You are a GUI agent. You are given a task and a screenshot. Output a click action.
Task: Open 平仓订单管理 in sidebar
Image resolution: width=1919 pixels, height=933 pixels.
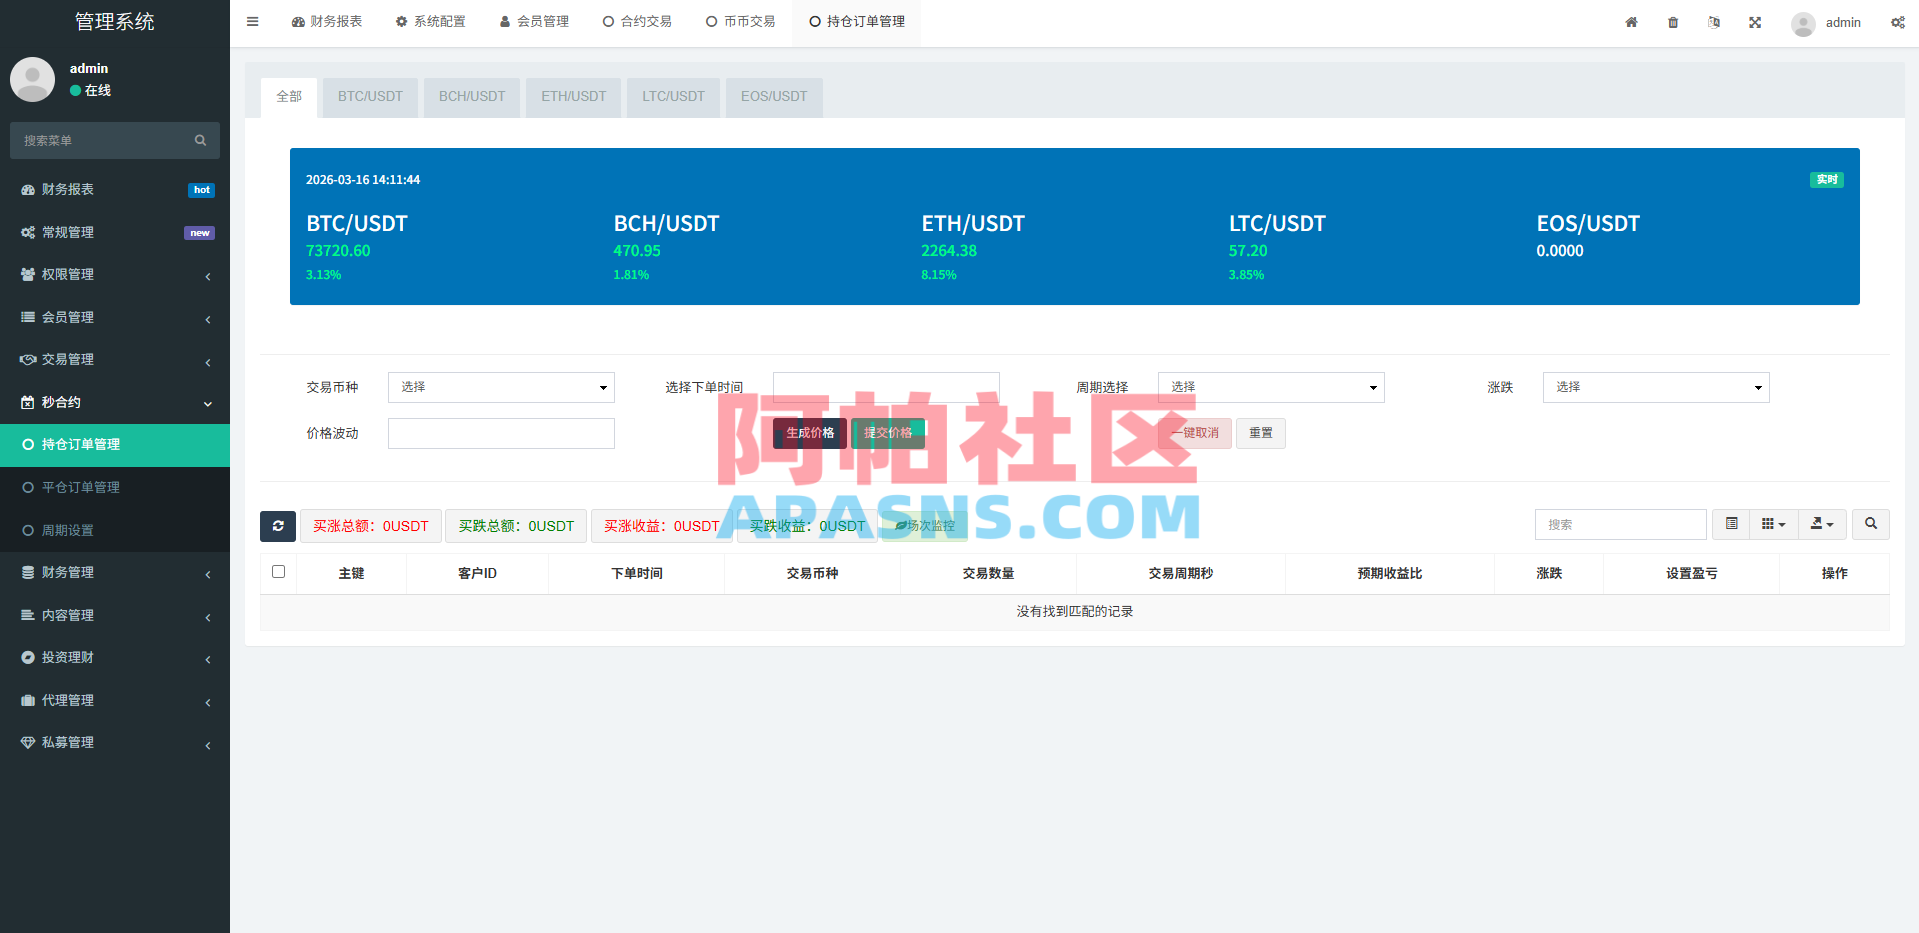click(115, 487)
